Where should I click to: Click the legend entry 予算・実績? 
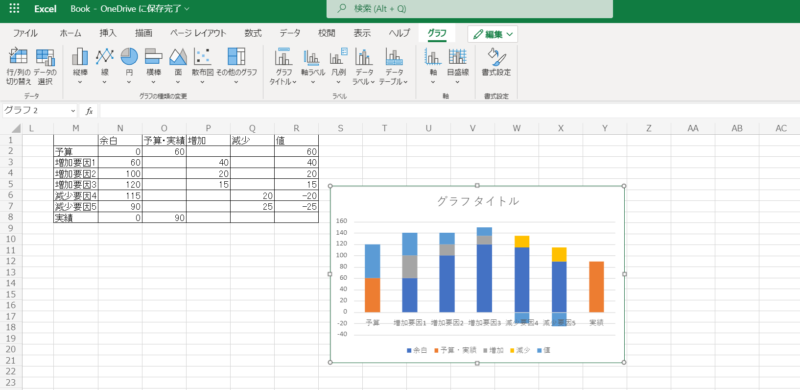point(456,350)
